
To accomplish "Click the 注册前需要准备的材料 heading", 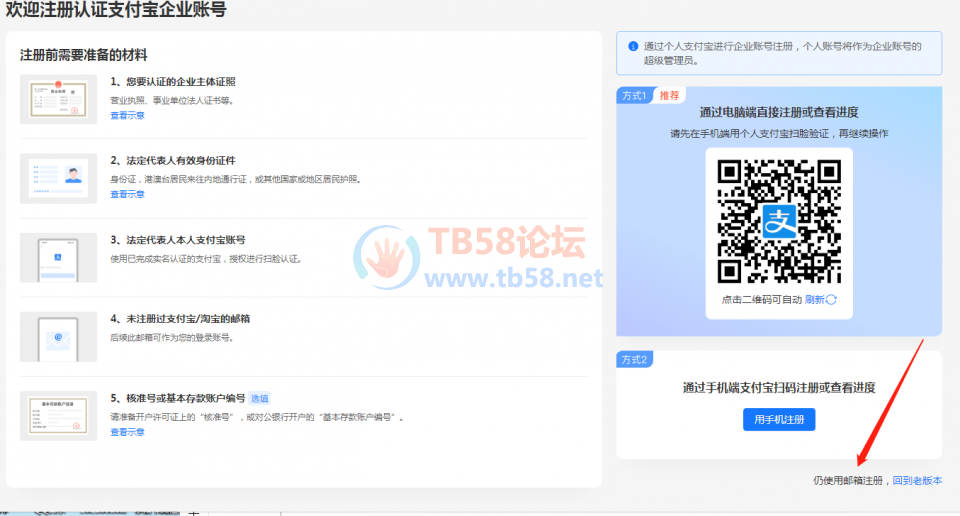I will pos(83,55).
